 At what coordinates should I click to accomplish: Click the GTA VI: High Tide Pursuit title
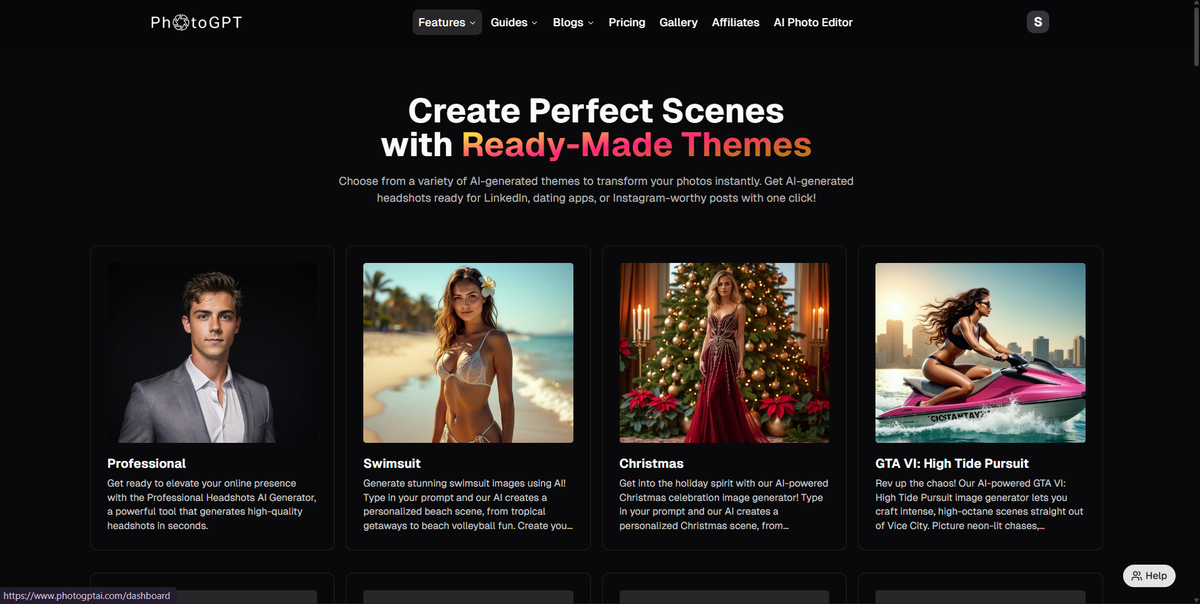951,463
